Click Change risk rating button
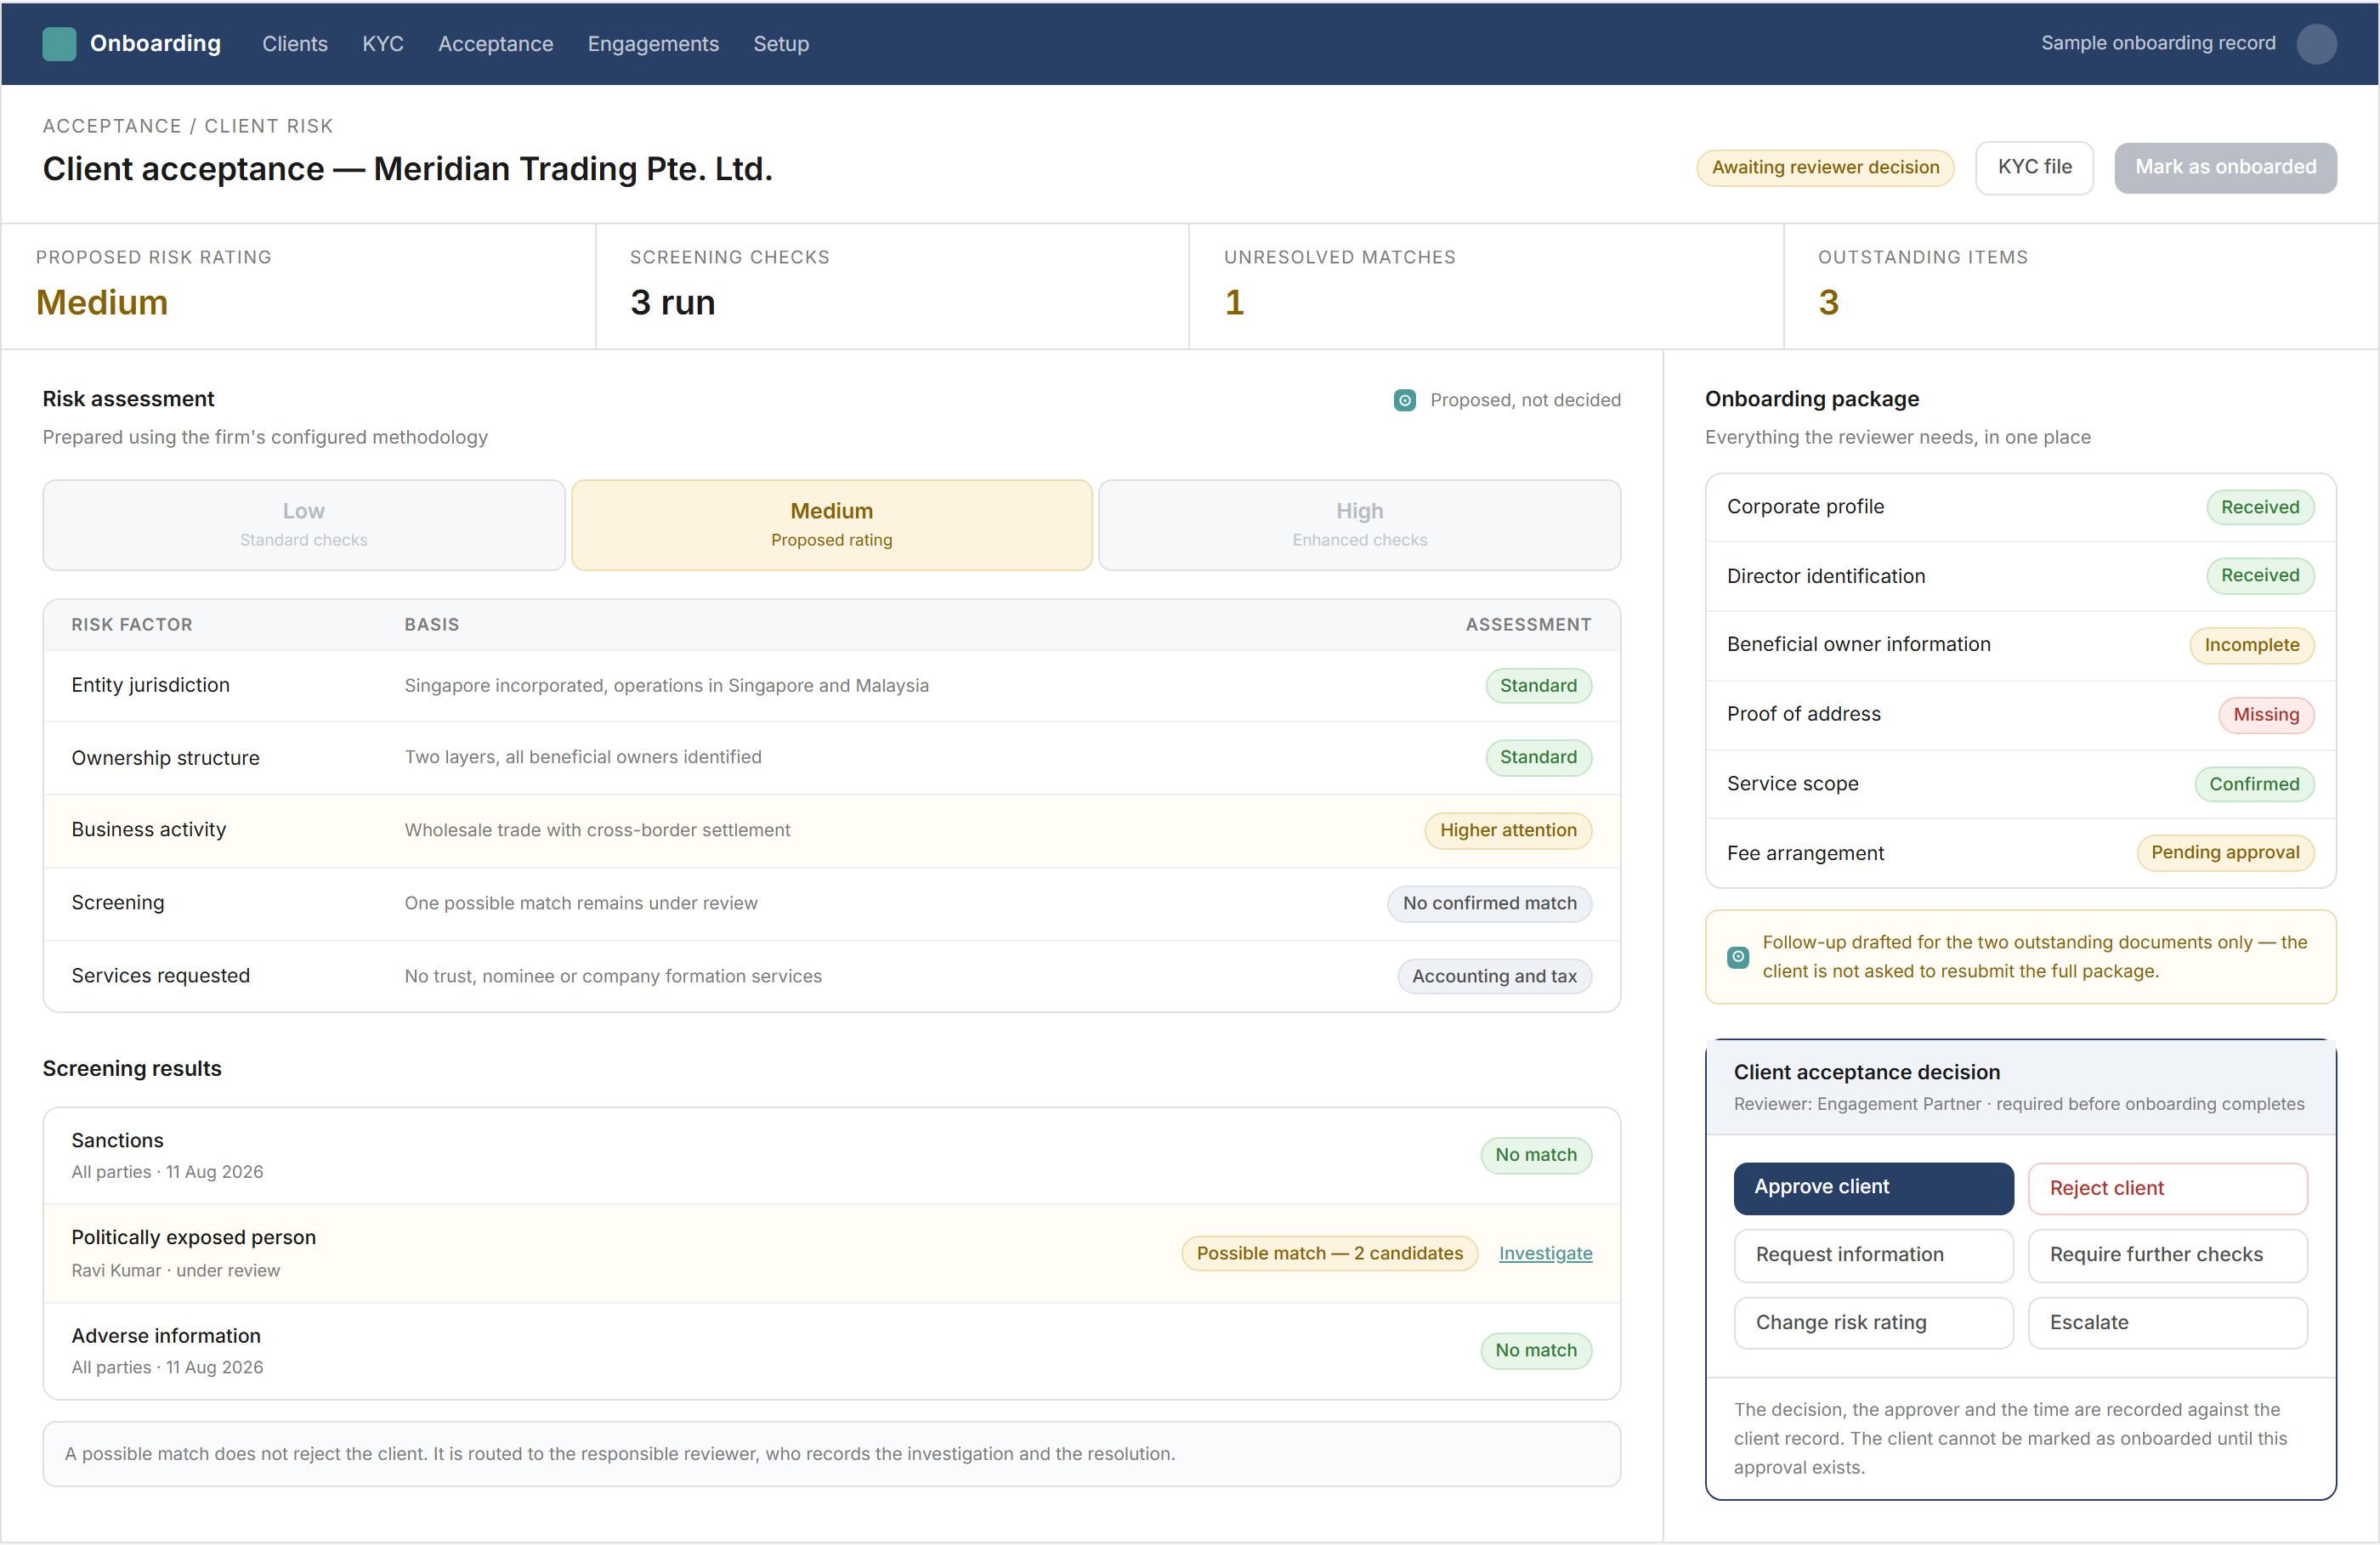The width and height of the screenshot is (2380, 1545). pyautogui.click(x=1873, y=1322)
